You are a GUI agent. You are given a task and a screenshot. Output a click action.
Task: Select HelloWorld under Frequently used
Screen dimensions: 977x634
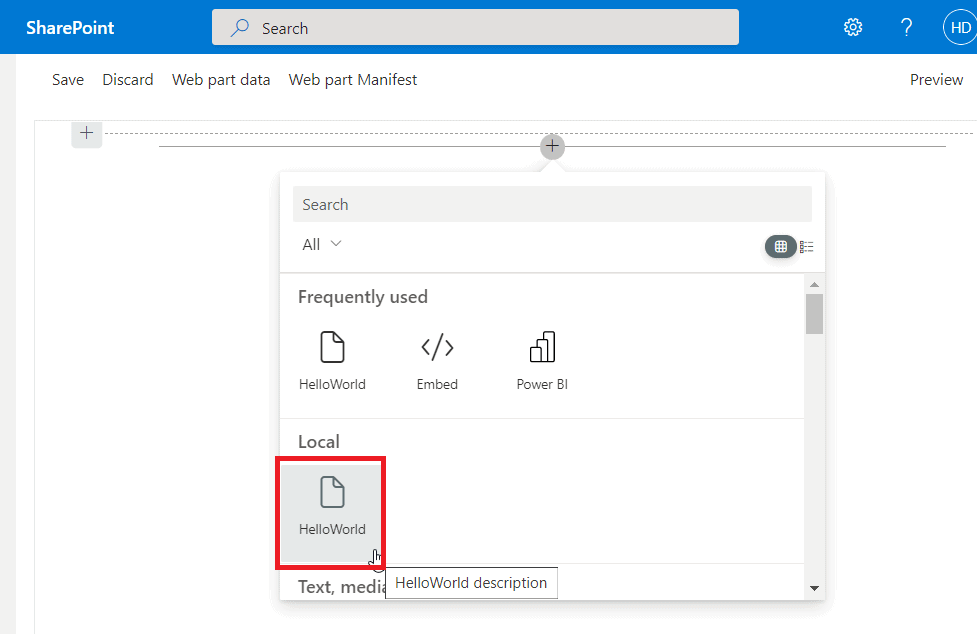(x=332, y=361)
